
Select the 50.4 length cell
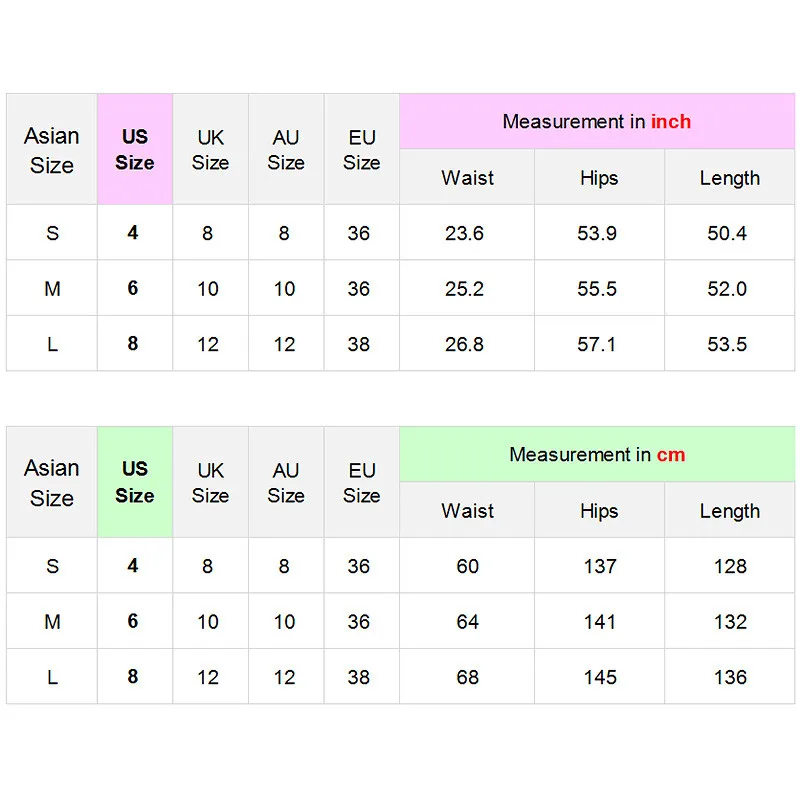point(727,234)
